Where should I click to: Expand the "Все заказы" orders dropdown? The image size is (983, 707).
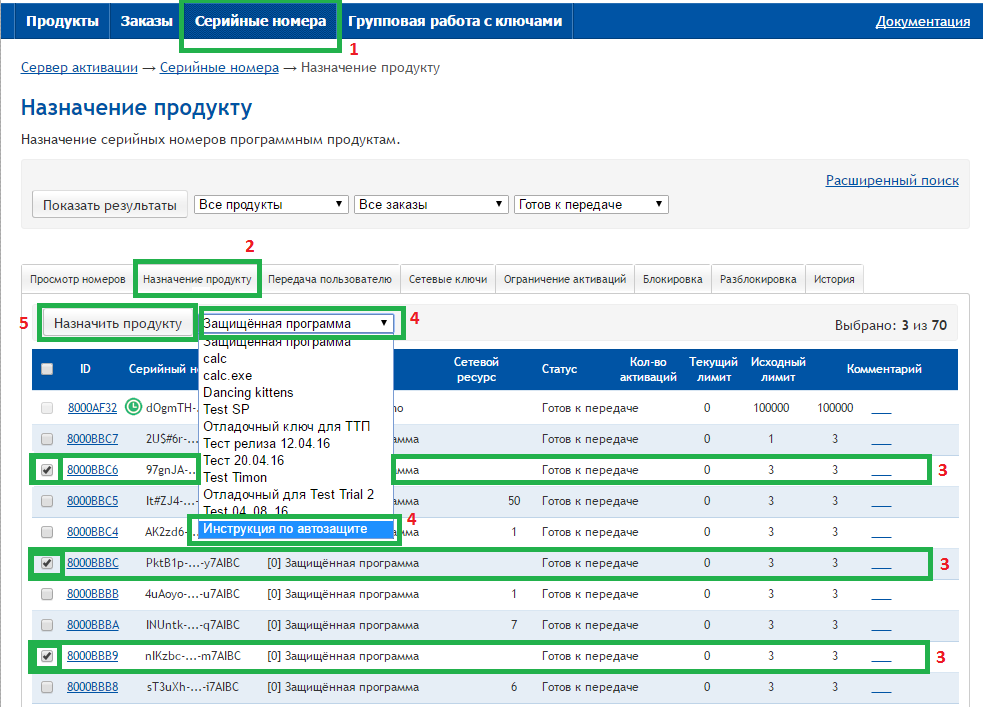tap(431, 204)
